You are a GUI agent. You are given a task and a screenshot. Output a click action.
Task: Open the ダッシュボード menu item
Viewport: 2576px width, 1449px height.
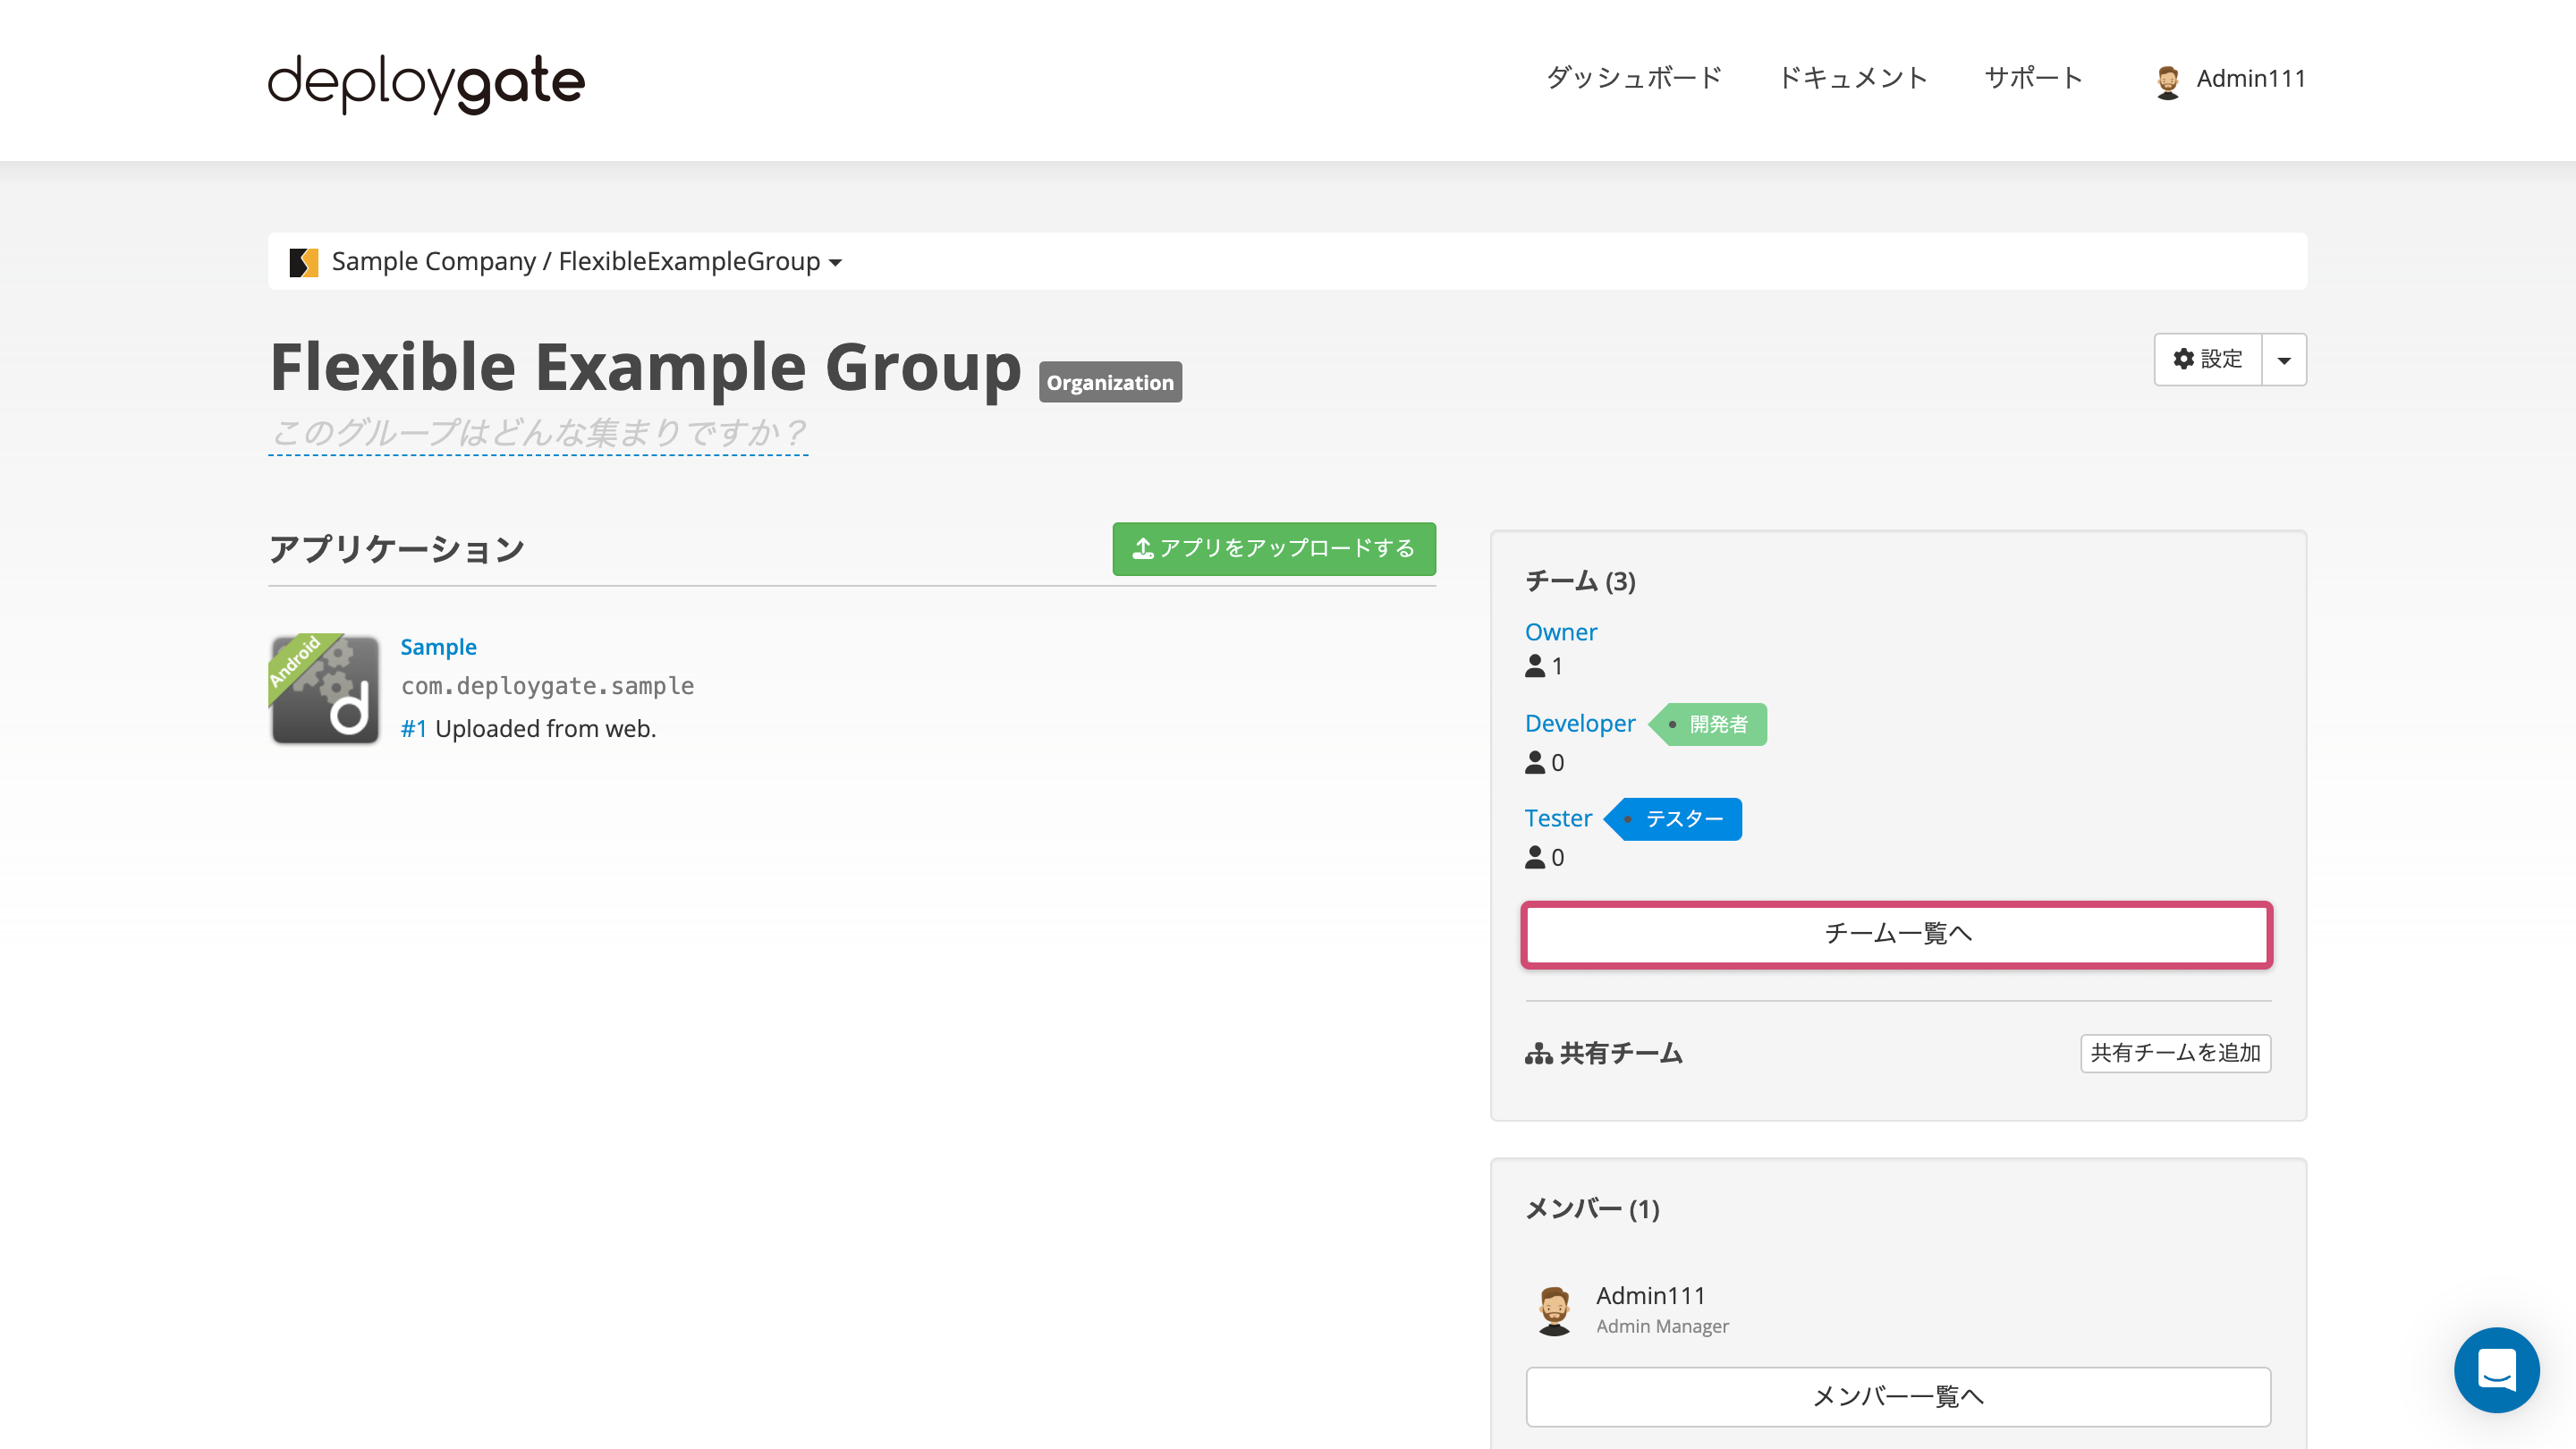click(1634, 77)
